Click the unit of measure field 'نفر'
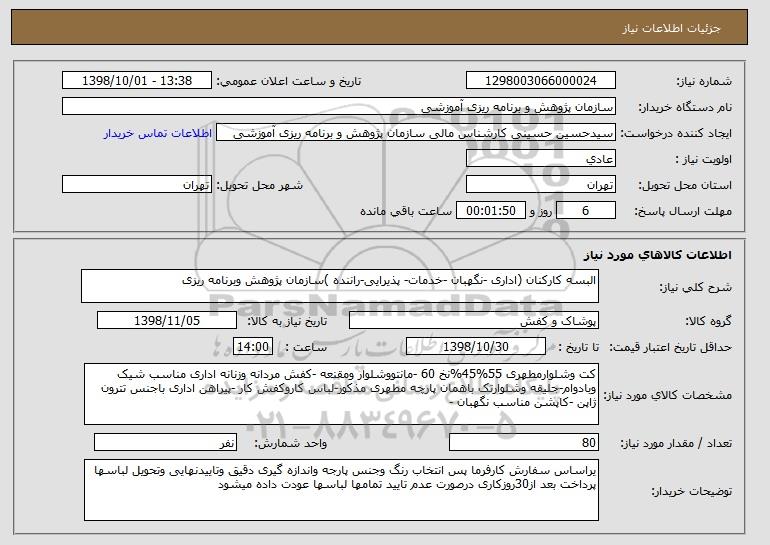 click(x=165, y=442)
